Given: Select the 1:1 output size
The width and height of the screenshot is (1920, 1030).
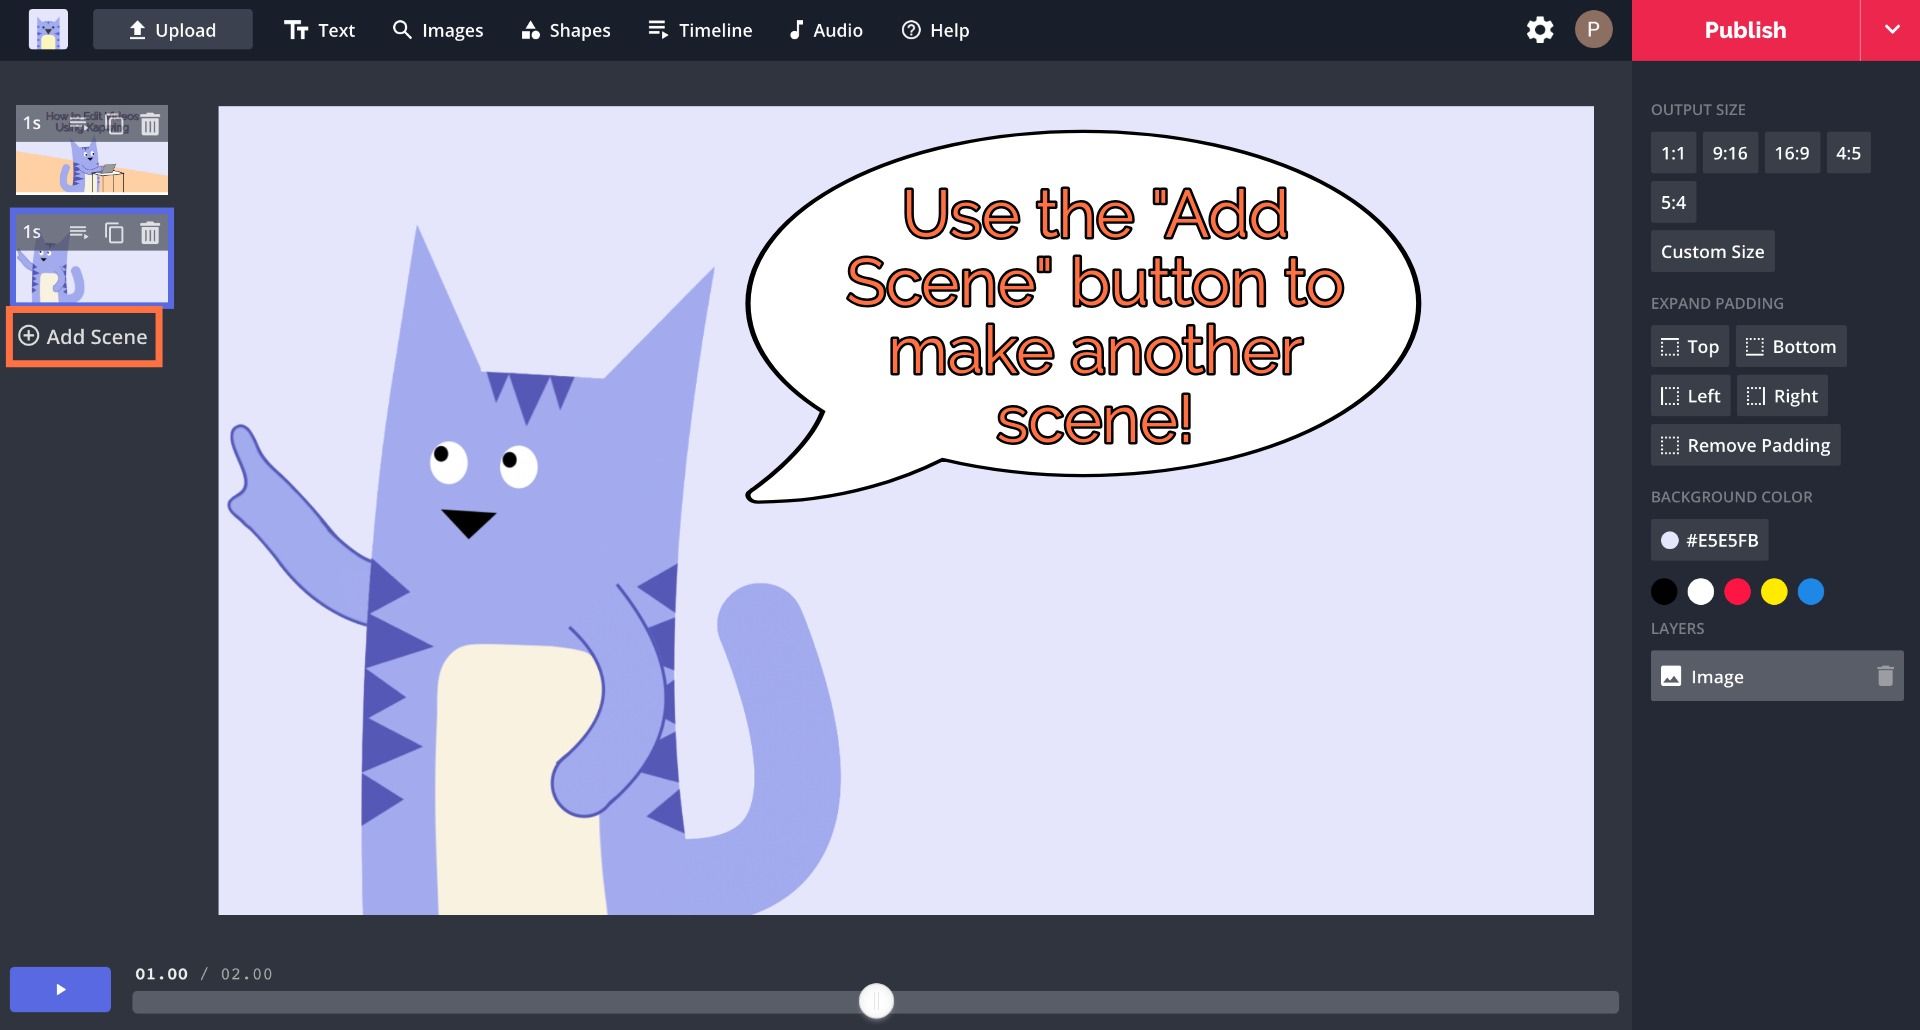Looking at the screenshot, I should (x=1673, y=153).
